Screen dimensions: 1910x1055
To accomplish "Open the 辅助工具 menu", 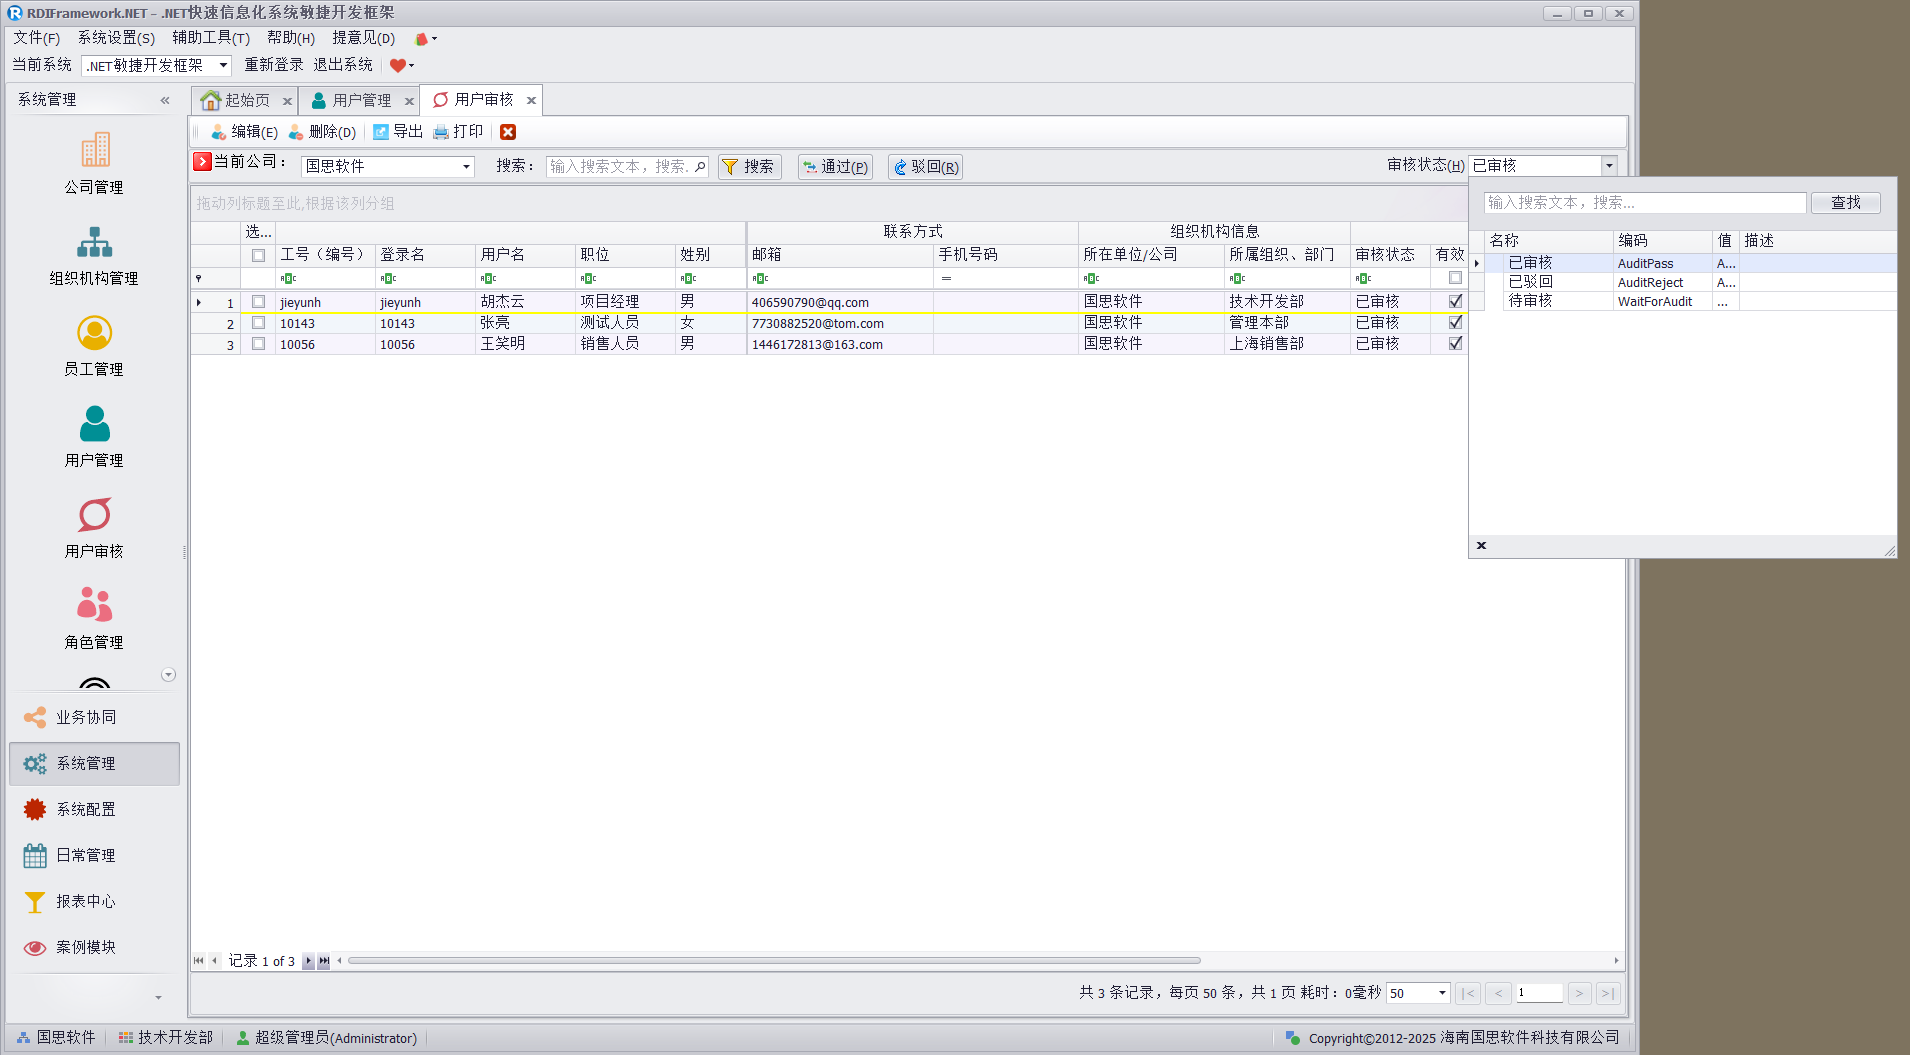I will (210, 38).
